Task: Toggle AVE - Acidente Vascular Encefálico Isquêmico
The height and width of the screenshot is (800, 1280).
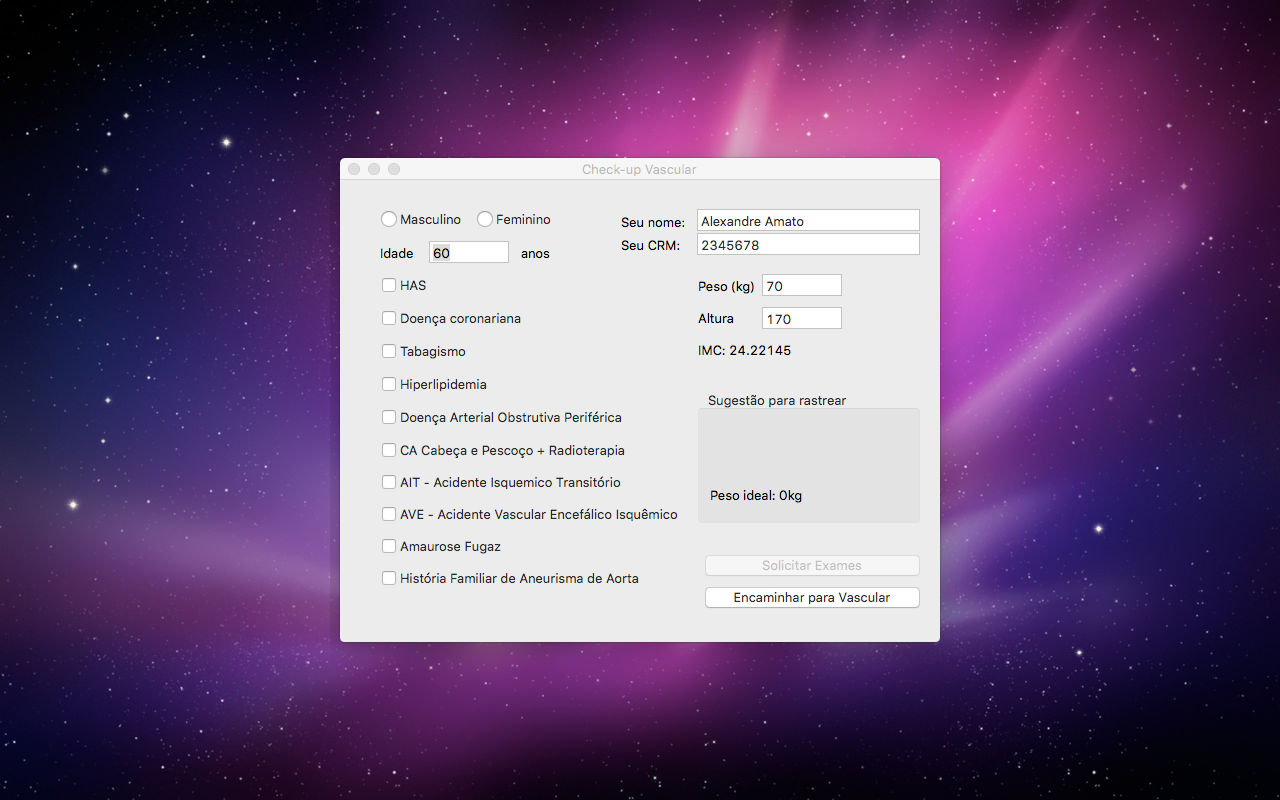Action: coord(389,514)
